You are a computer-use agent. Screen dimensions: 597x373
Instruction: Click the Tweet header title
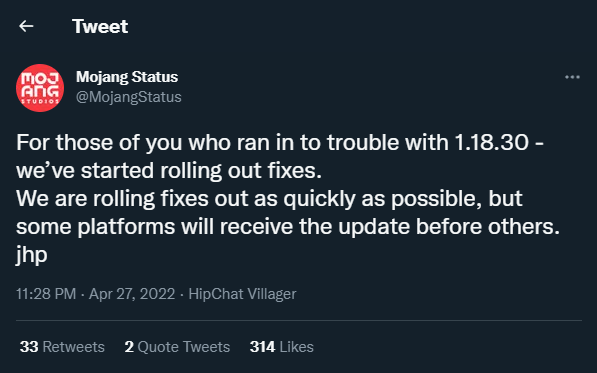tap(100, 26)
